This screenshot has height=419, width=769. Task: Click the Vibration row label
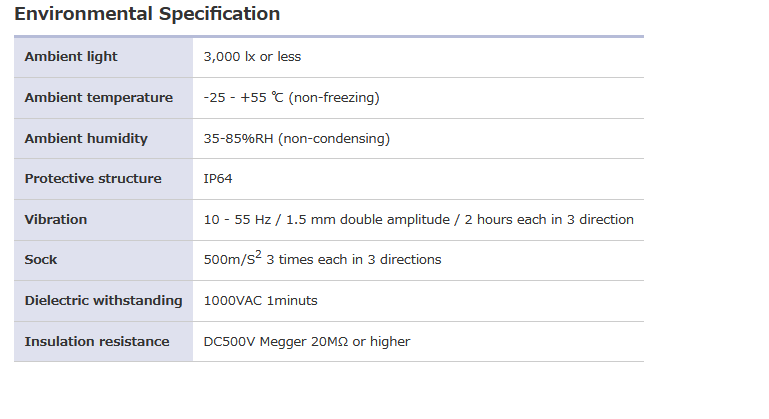point(56,219)
